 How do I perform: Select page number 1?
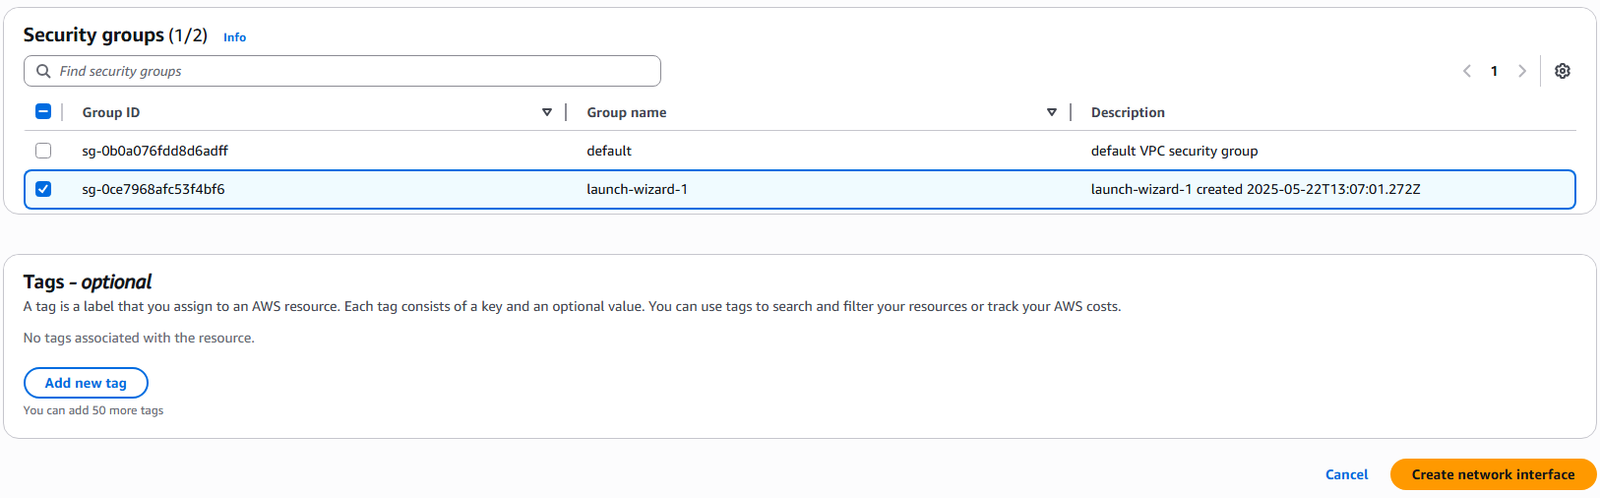click(x=1494, y=71)
